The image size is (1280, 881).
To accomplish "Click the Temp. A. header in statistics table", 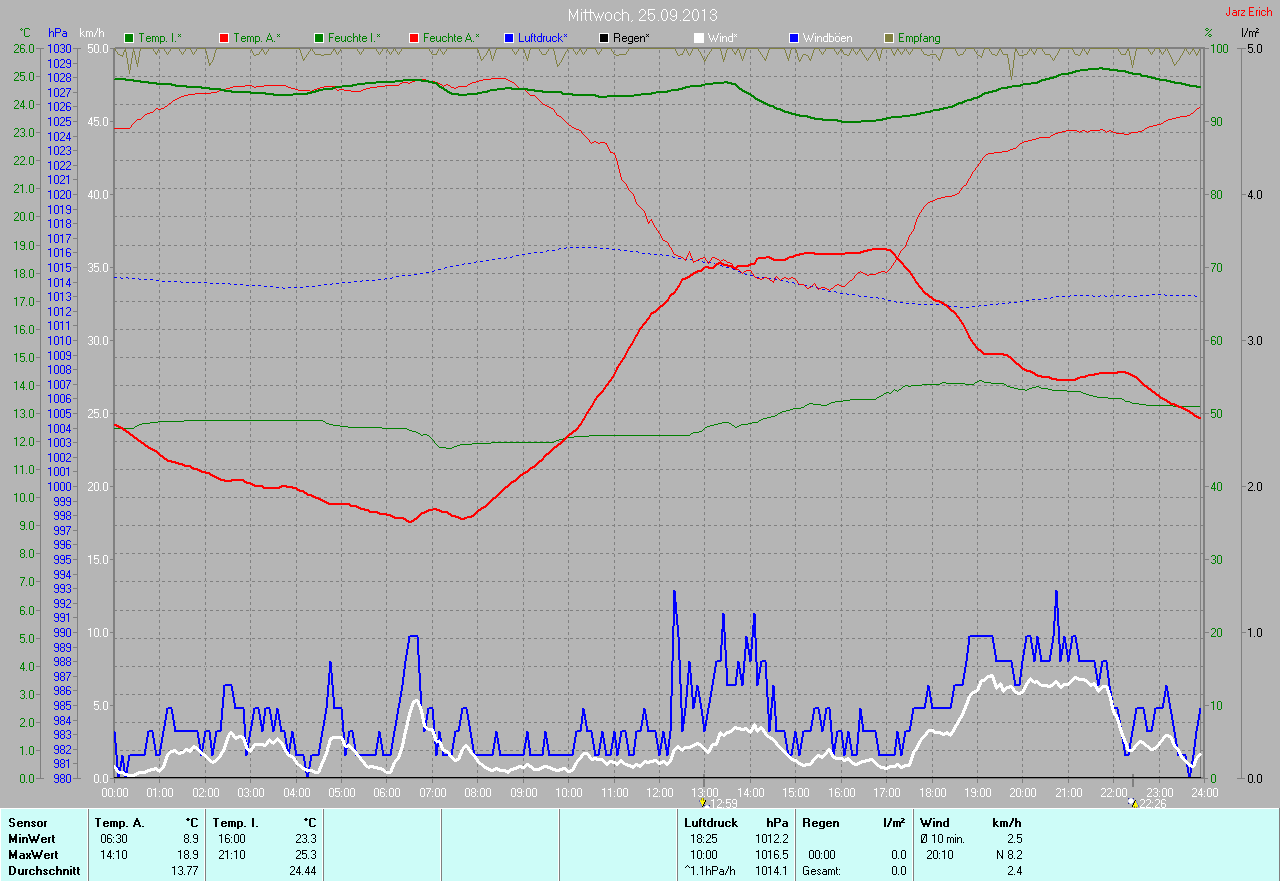I will tap(119, 823).
